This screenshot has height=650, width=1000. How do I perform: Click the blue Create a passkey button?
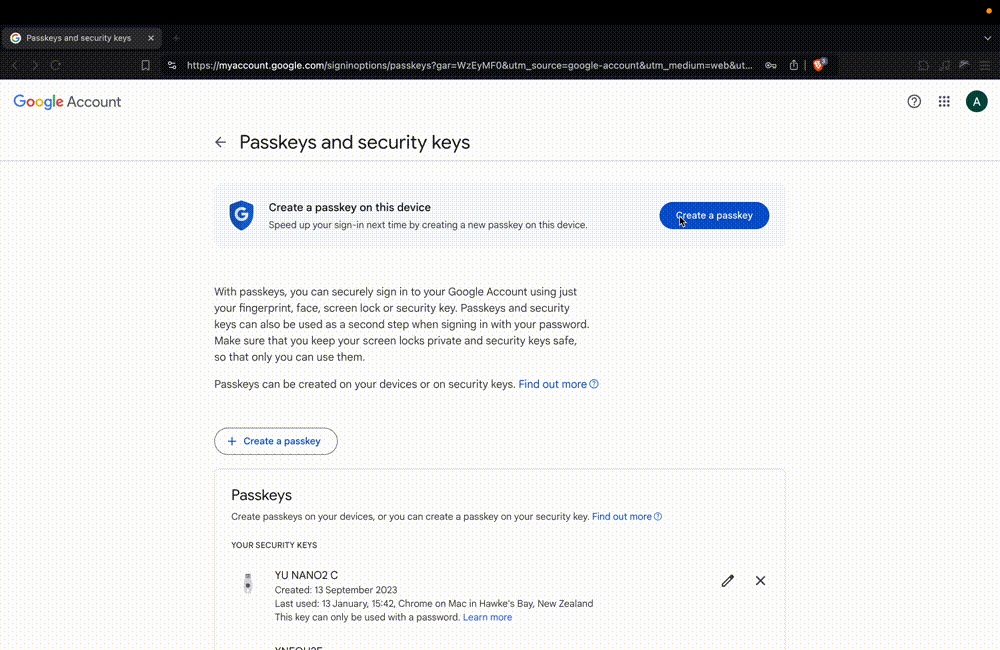[714, 216]
